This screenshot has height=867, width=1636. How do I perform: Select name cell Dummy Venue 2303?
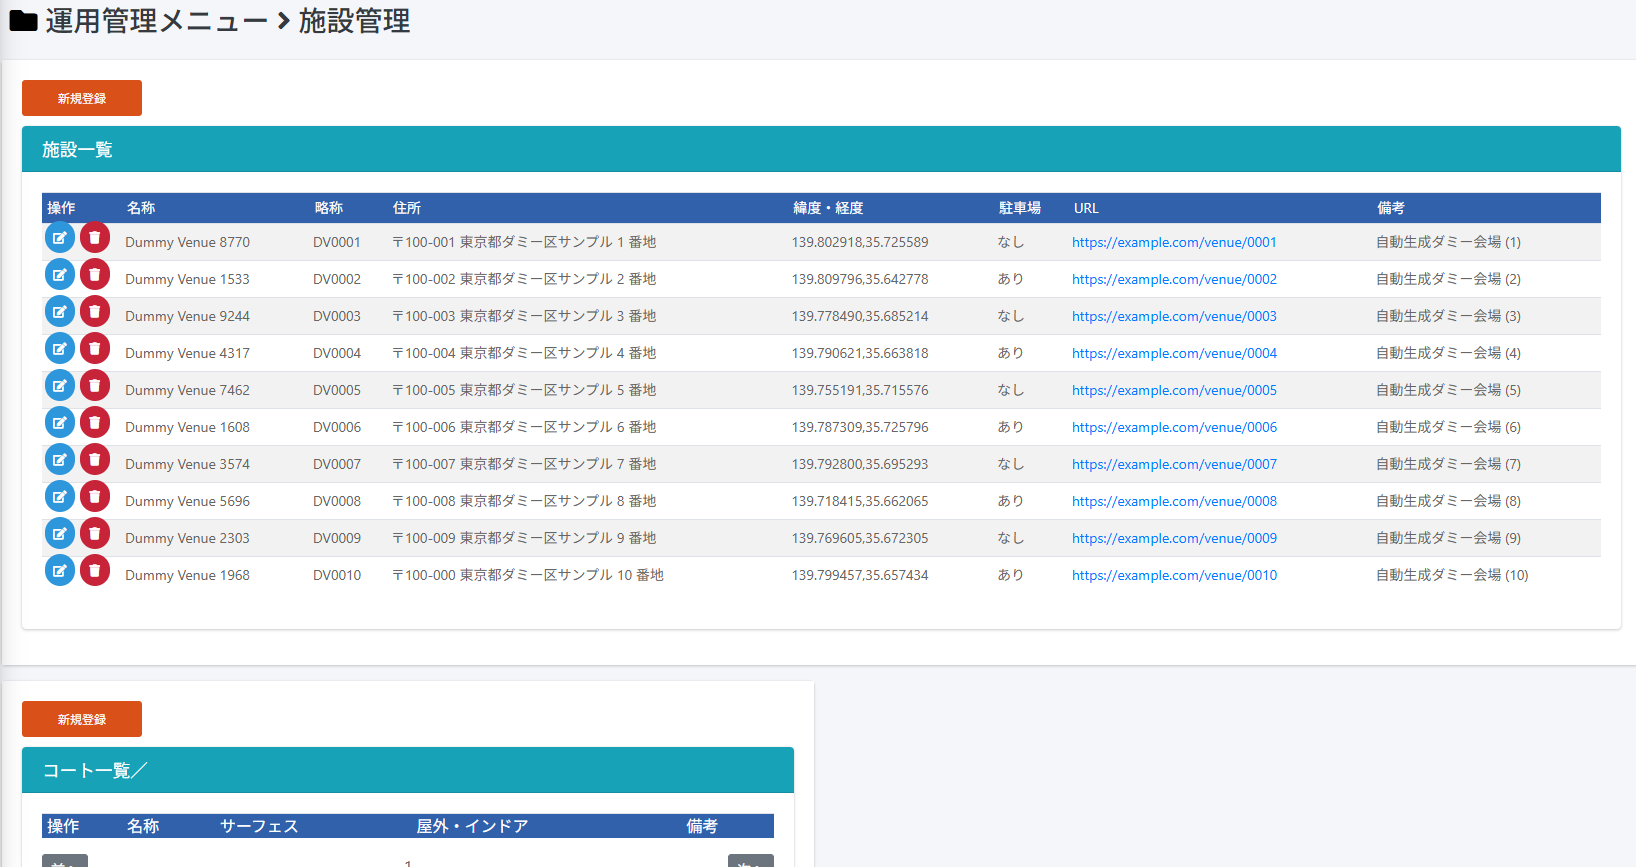pos(187,538)
